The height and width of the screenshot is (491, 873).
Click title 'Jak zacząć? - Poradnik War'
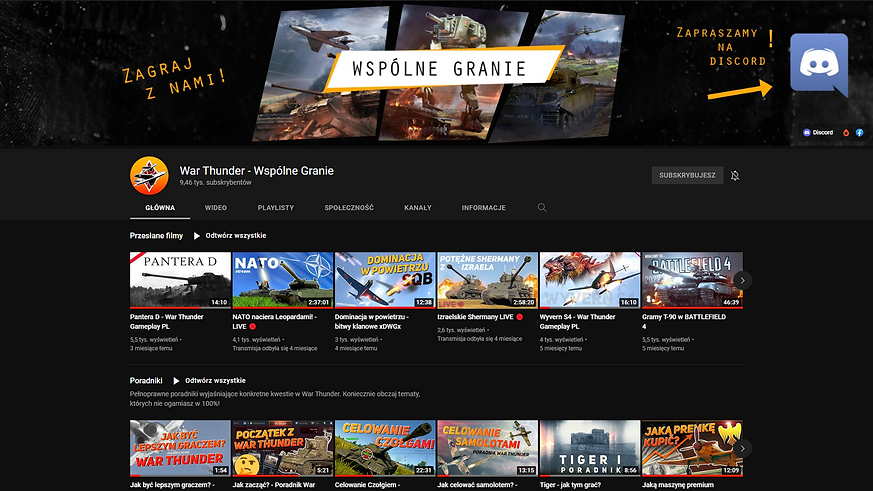click(x=273, y=485)
